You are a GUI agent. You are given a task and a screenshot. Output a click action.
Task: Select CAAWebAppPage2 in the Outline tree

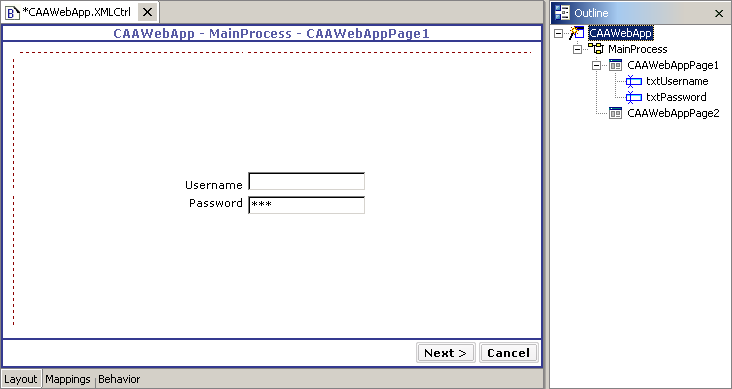[673, 113]
